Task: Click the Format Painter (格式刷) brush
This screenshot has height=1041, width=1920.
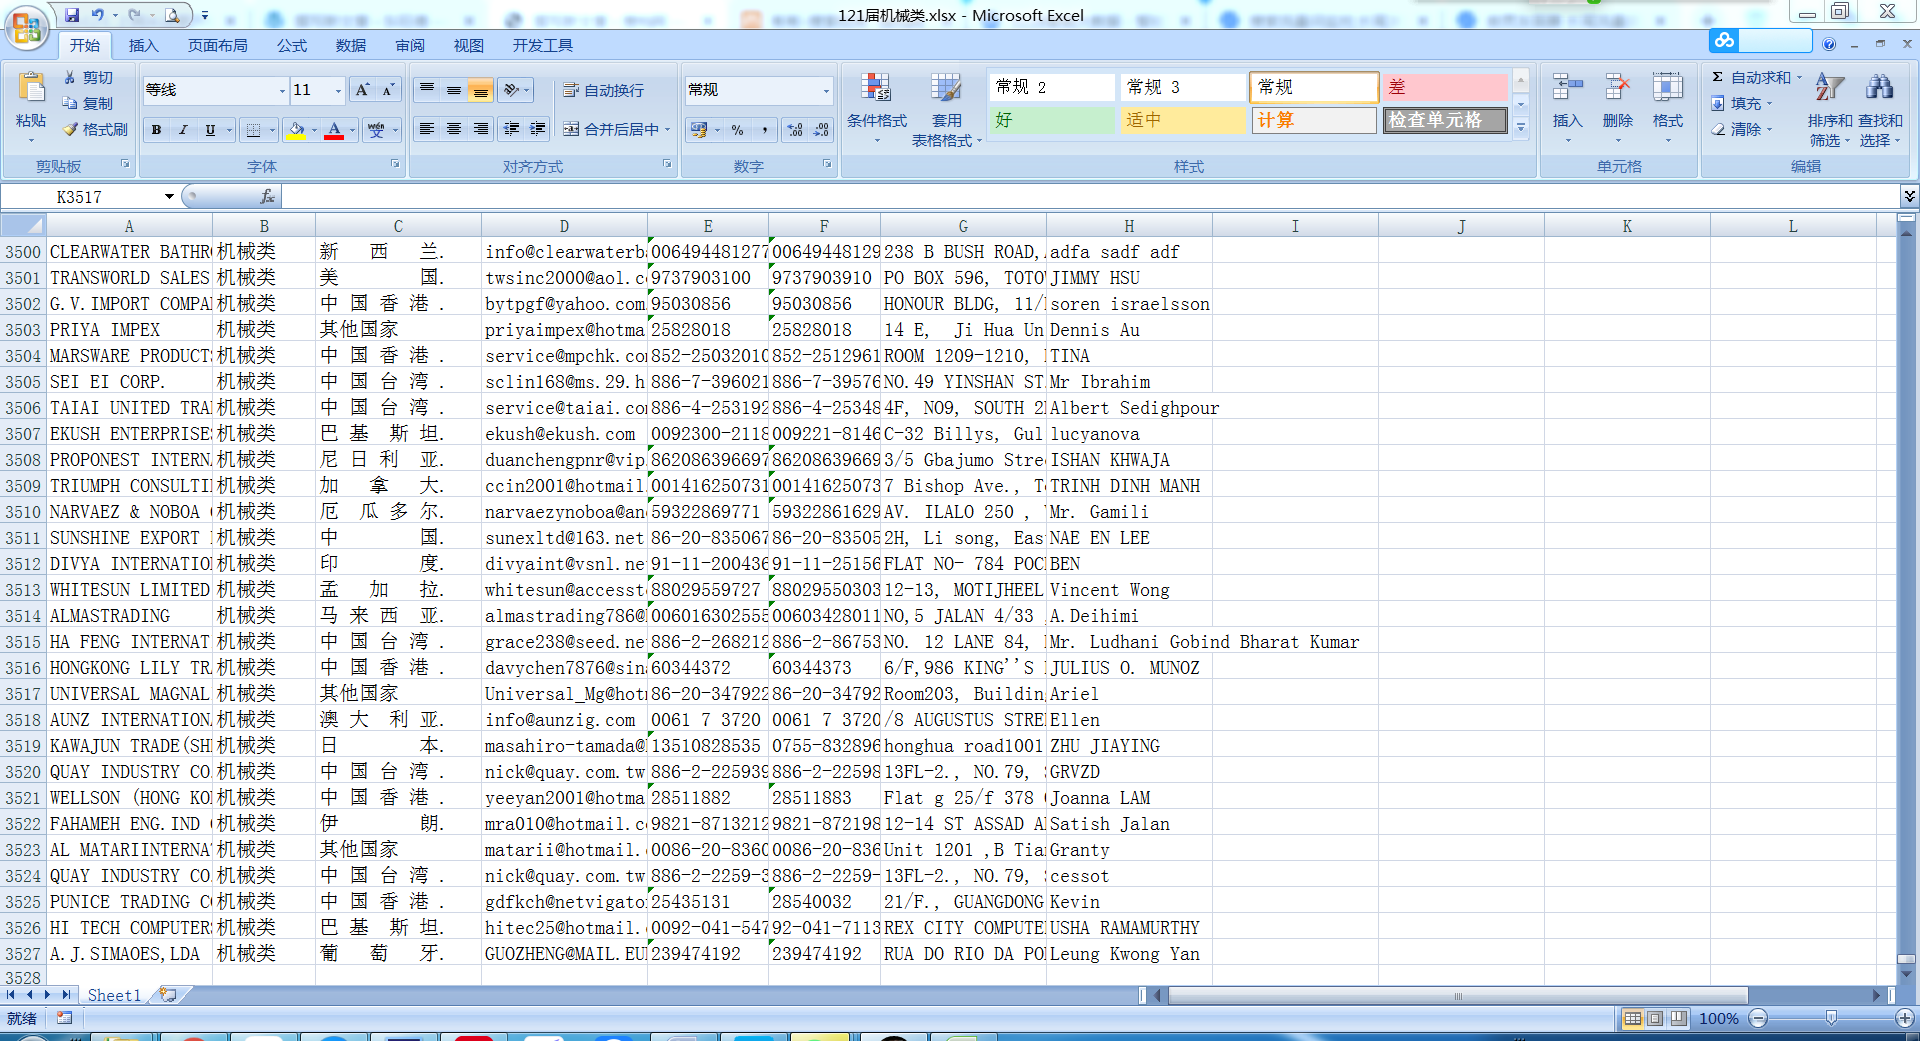Action: coord(71,130)
